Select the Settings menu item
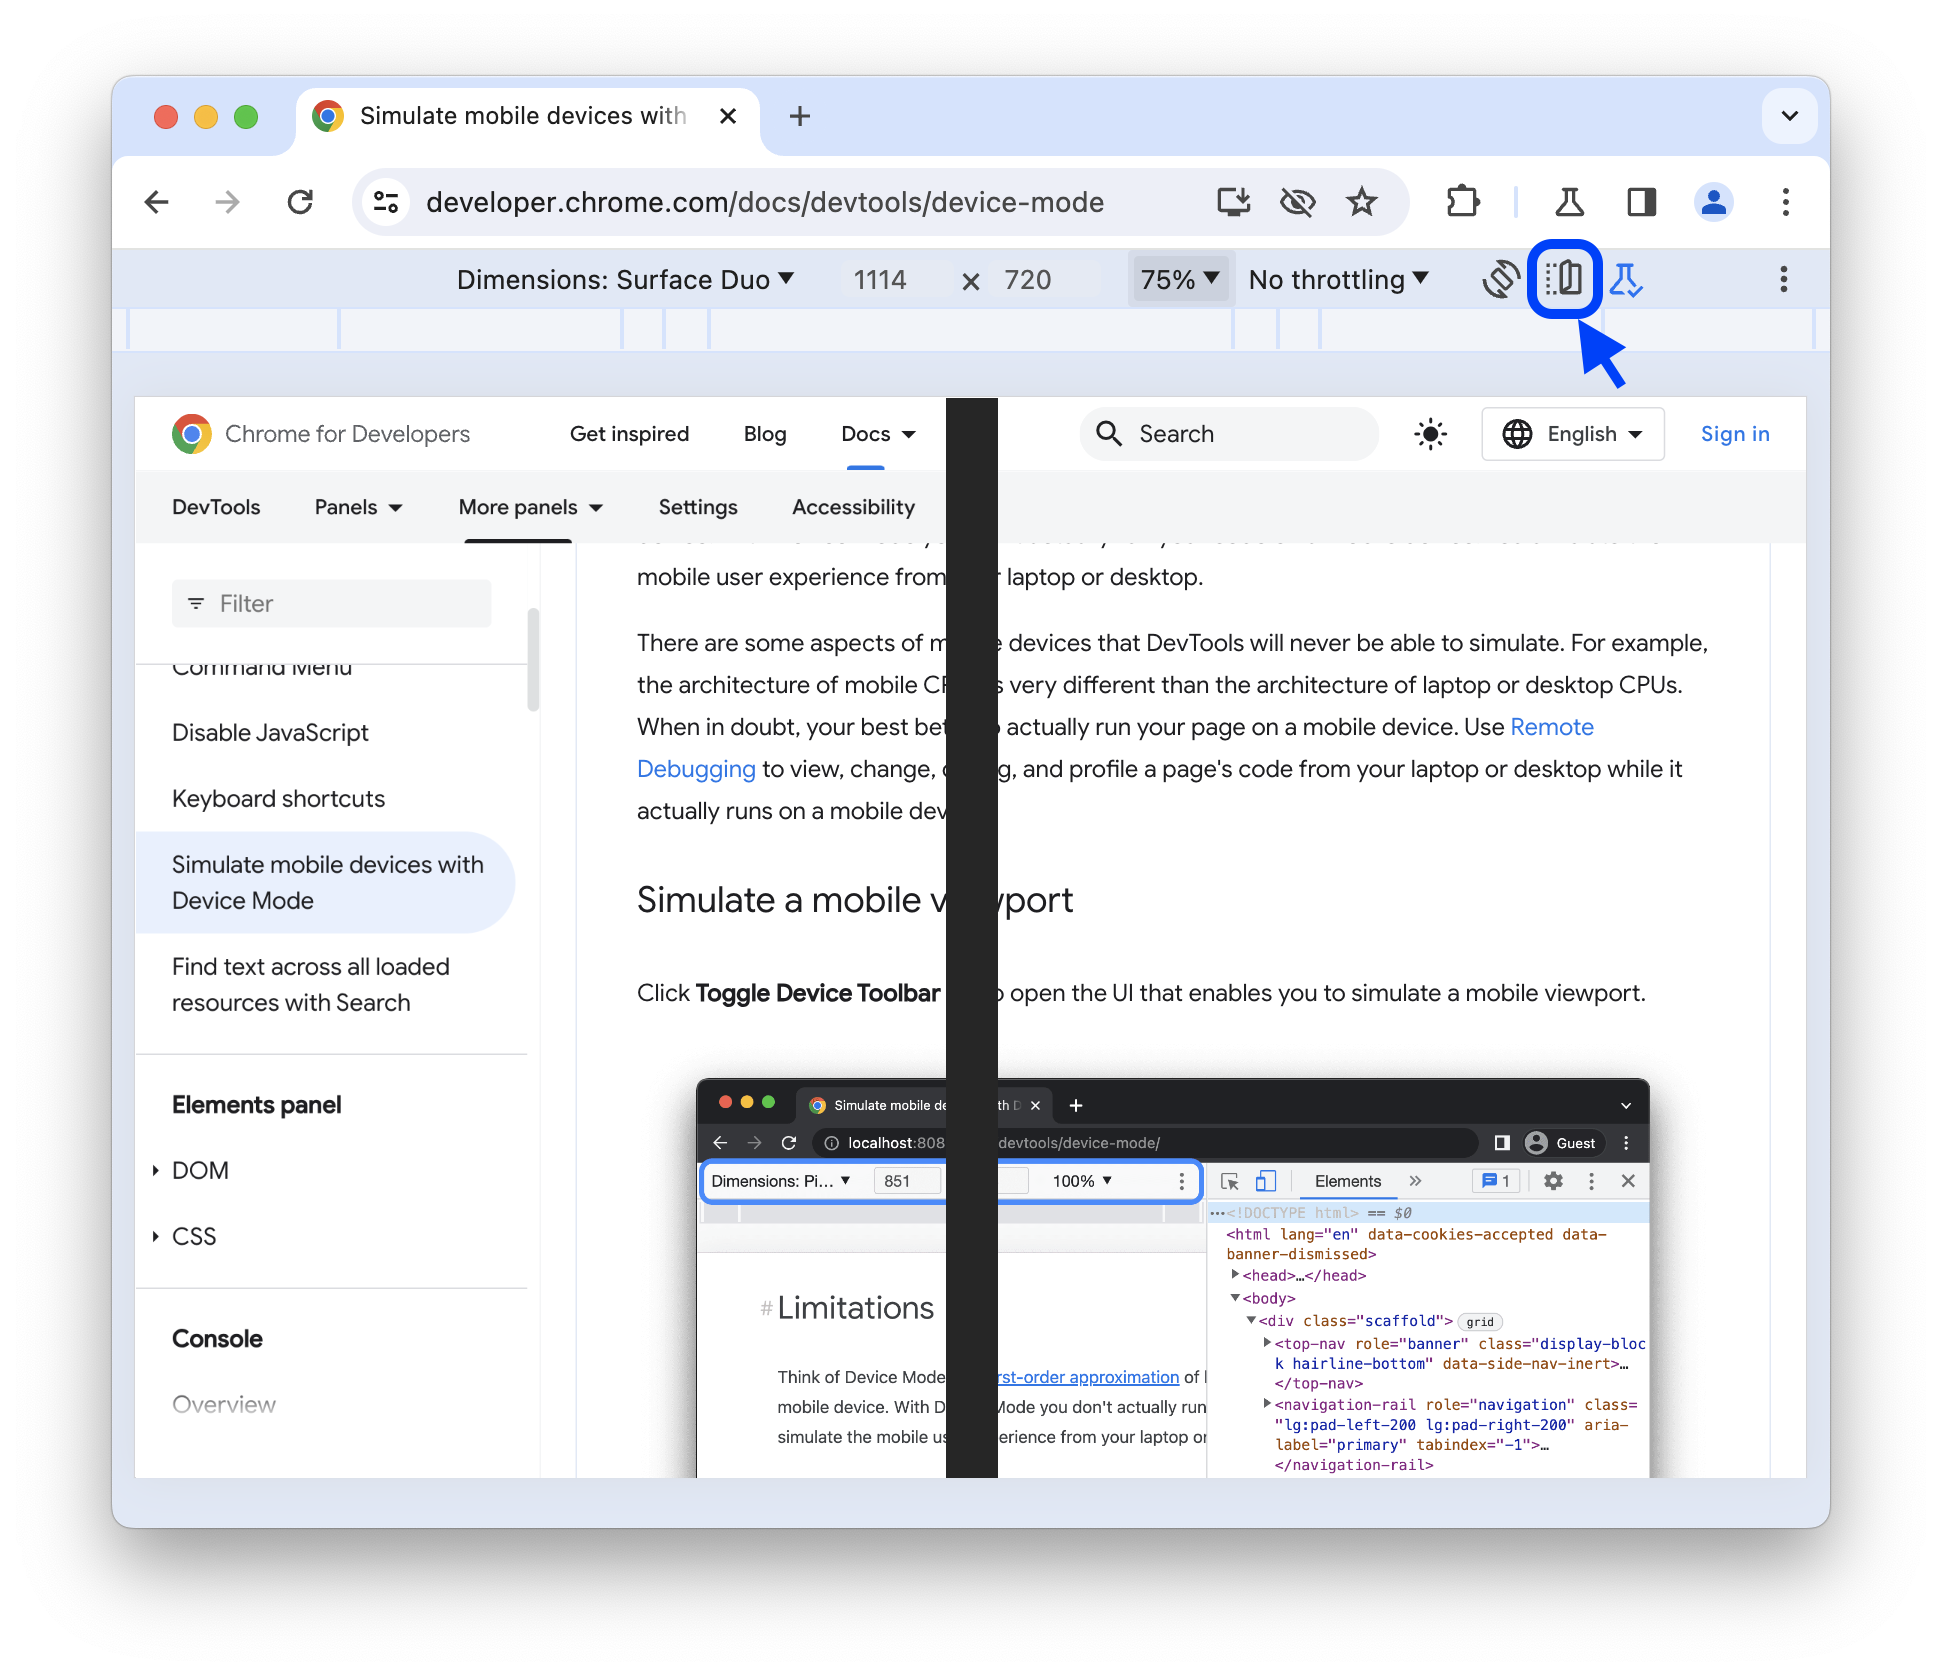Screen dimensions: 1942x1676 tap(695, 507)
